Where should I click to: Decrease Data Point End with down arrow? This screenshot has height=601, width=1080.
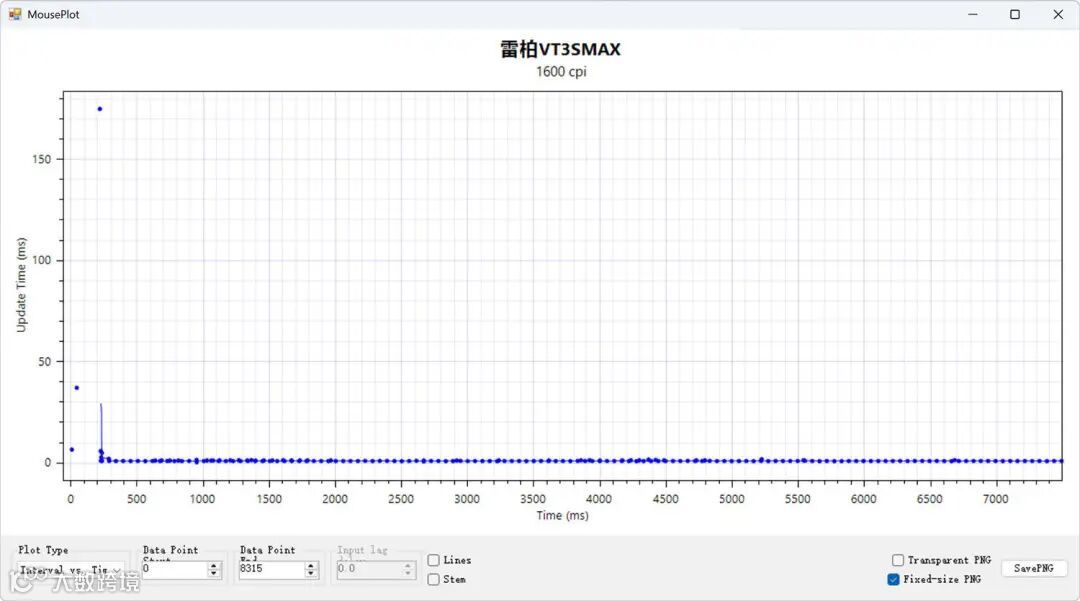click(311, 573)
